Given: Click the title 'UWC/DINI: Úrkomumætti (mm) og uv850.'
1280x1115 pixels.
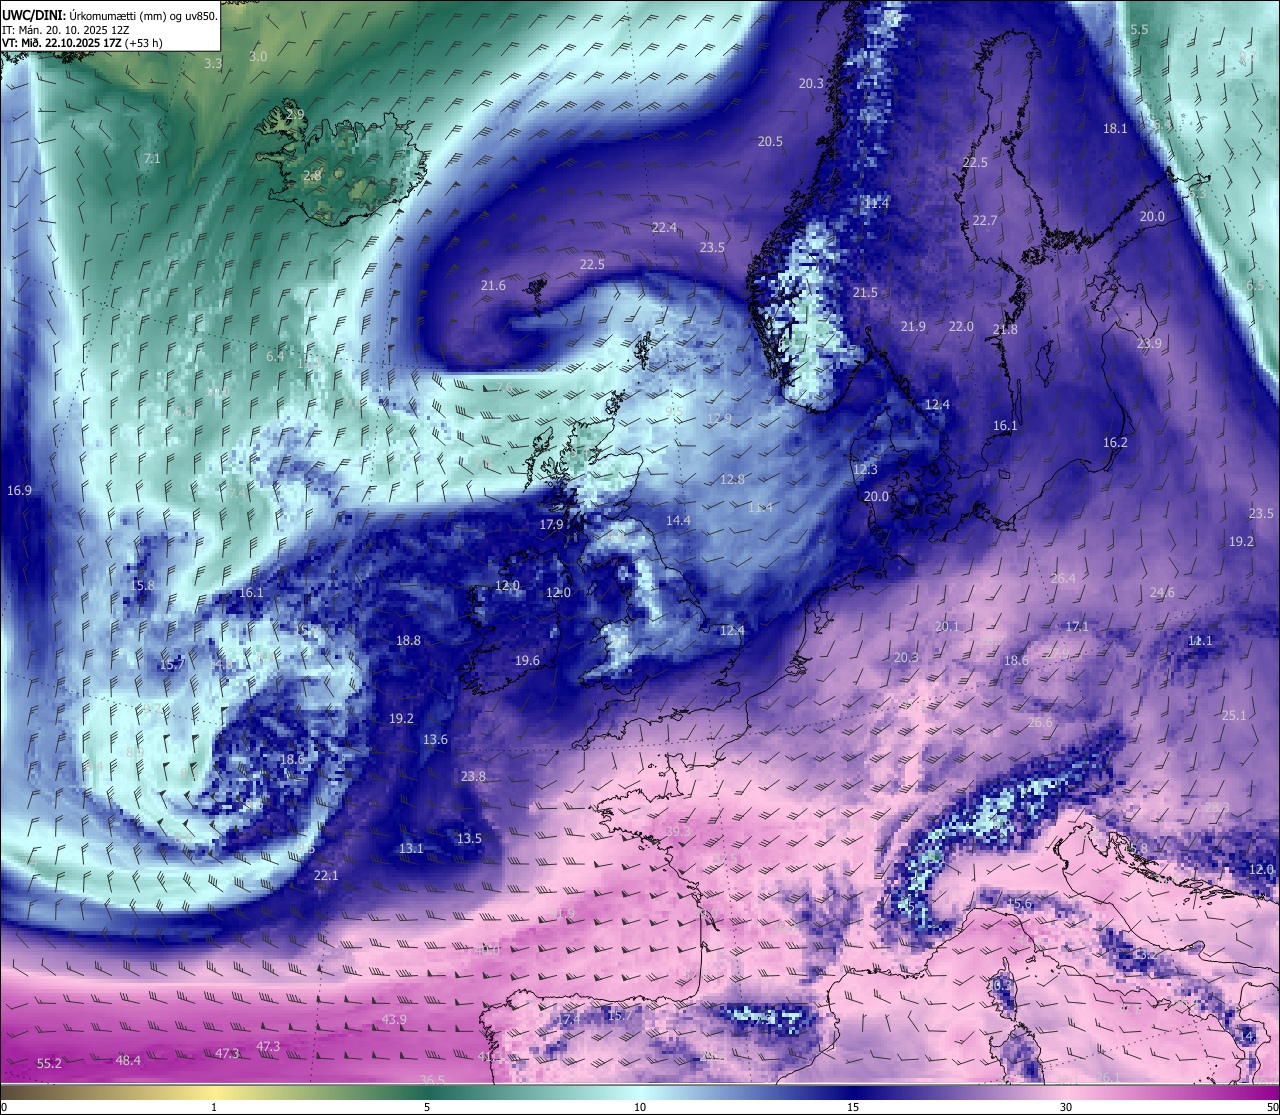Looking at the screenshot, I should 109,15.
